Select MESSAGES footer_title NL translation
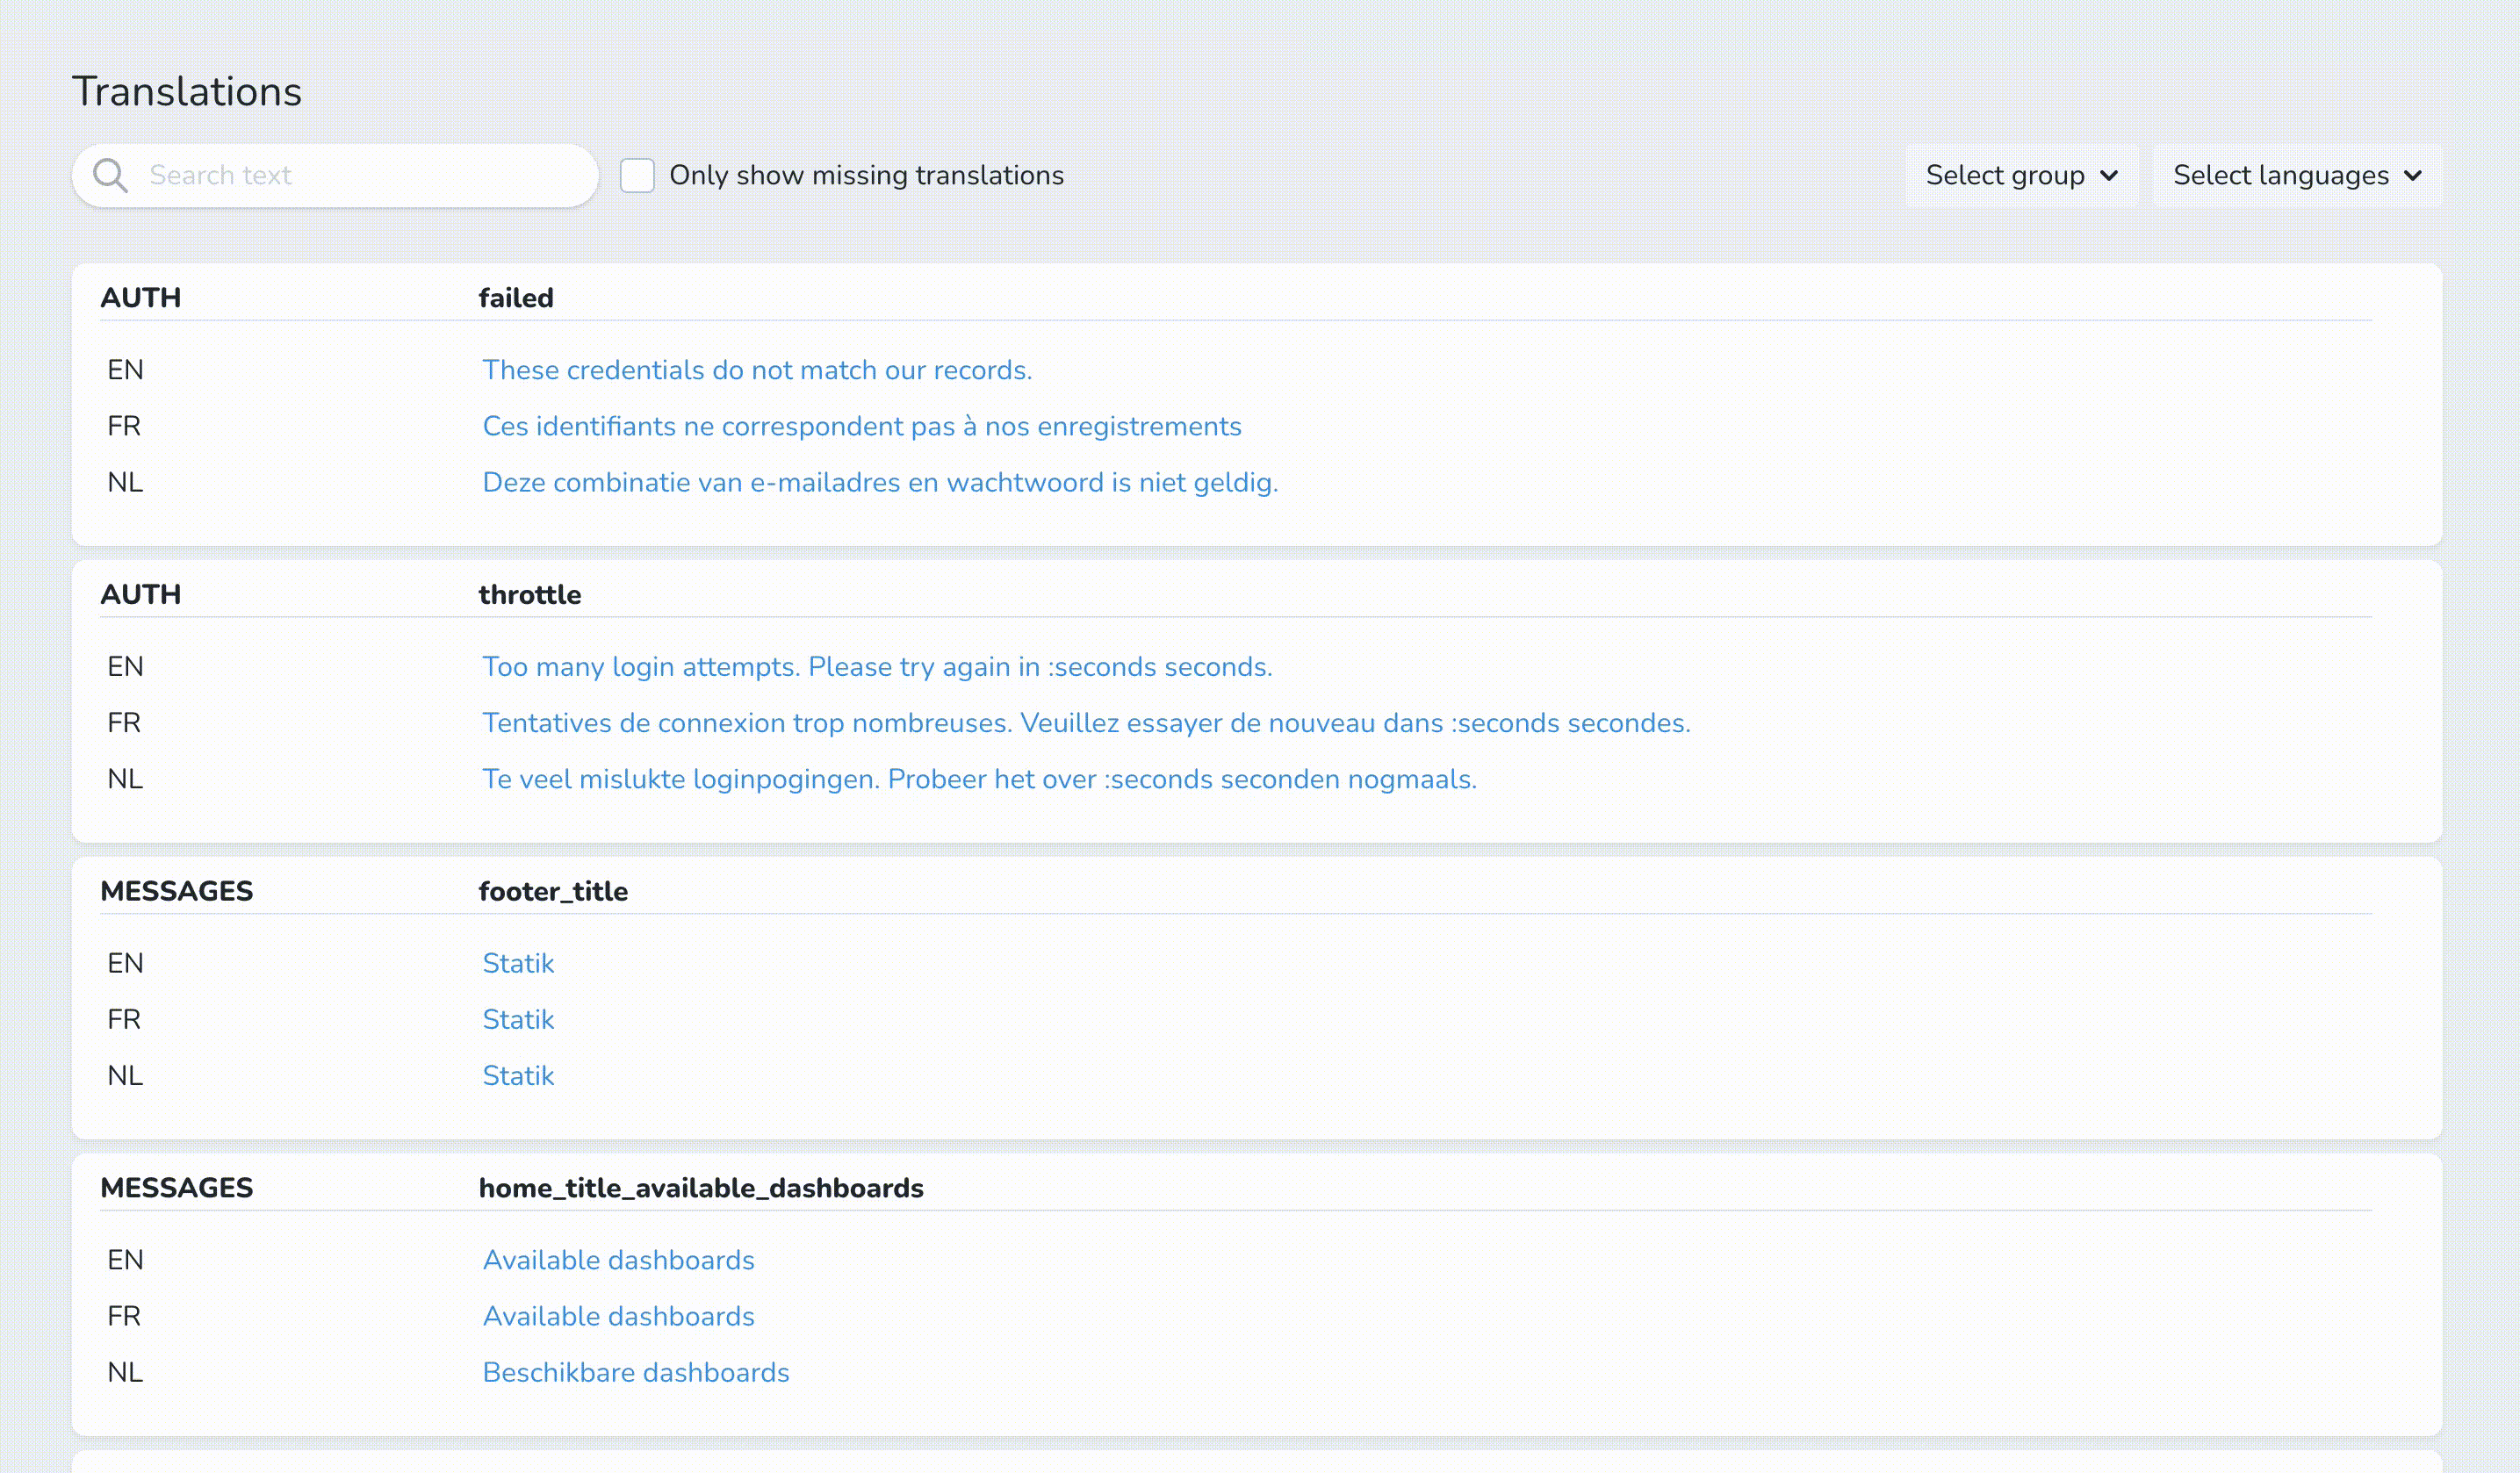 click(x=517, y=1077)
